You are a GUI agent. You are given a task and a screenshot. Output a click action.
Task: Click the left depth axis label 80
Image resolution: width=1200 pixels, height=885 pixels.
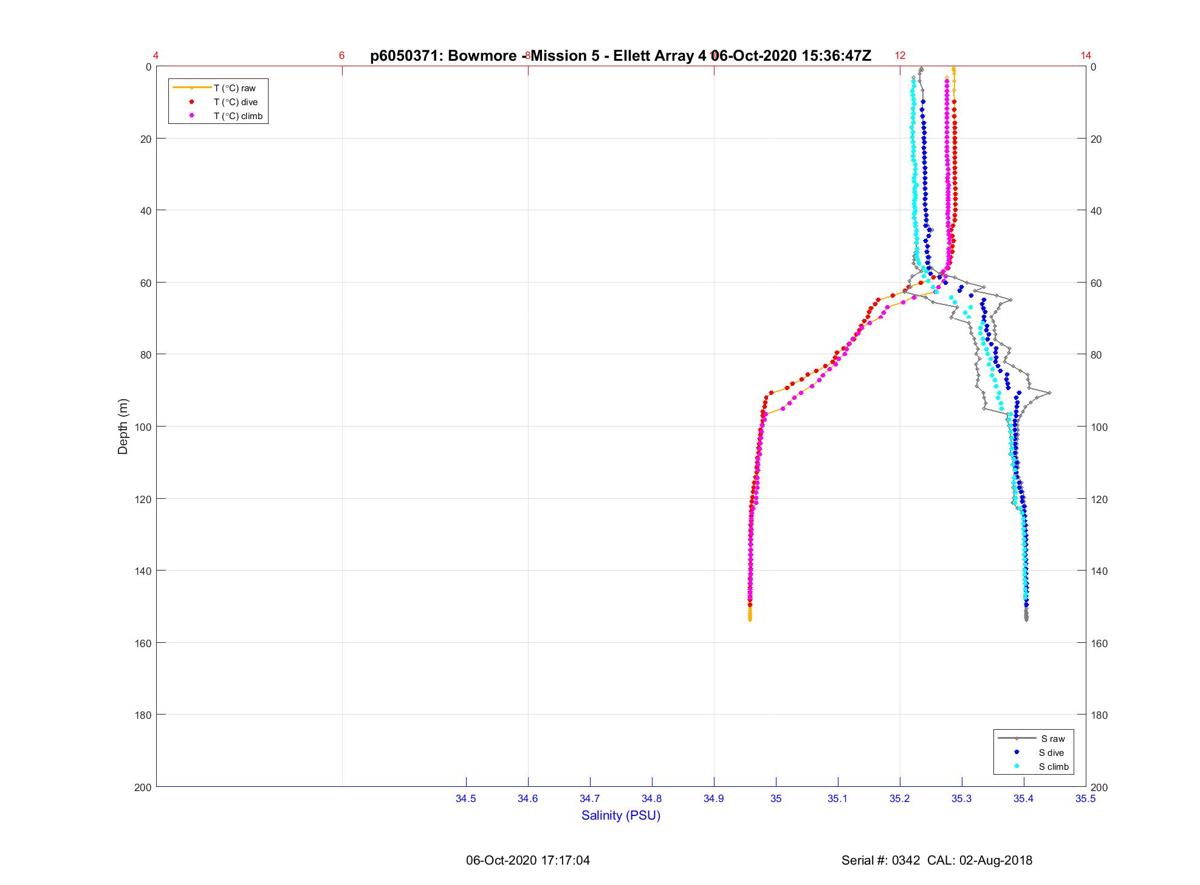point(144,355)
